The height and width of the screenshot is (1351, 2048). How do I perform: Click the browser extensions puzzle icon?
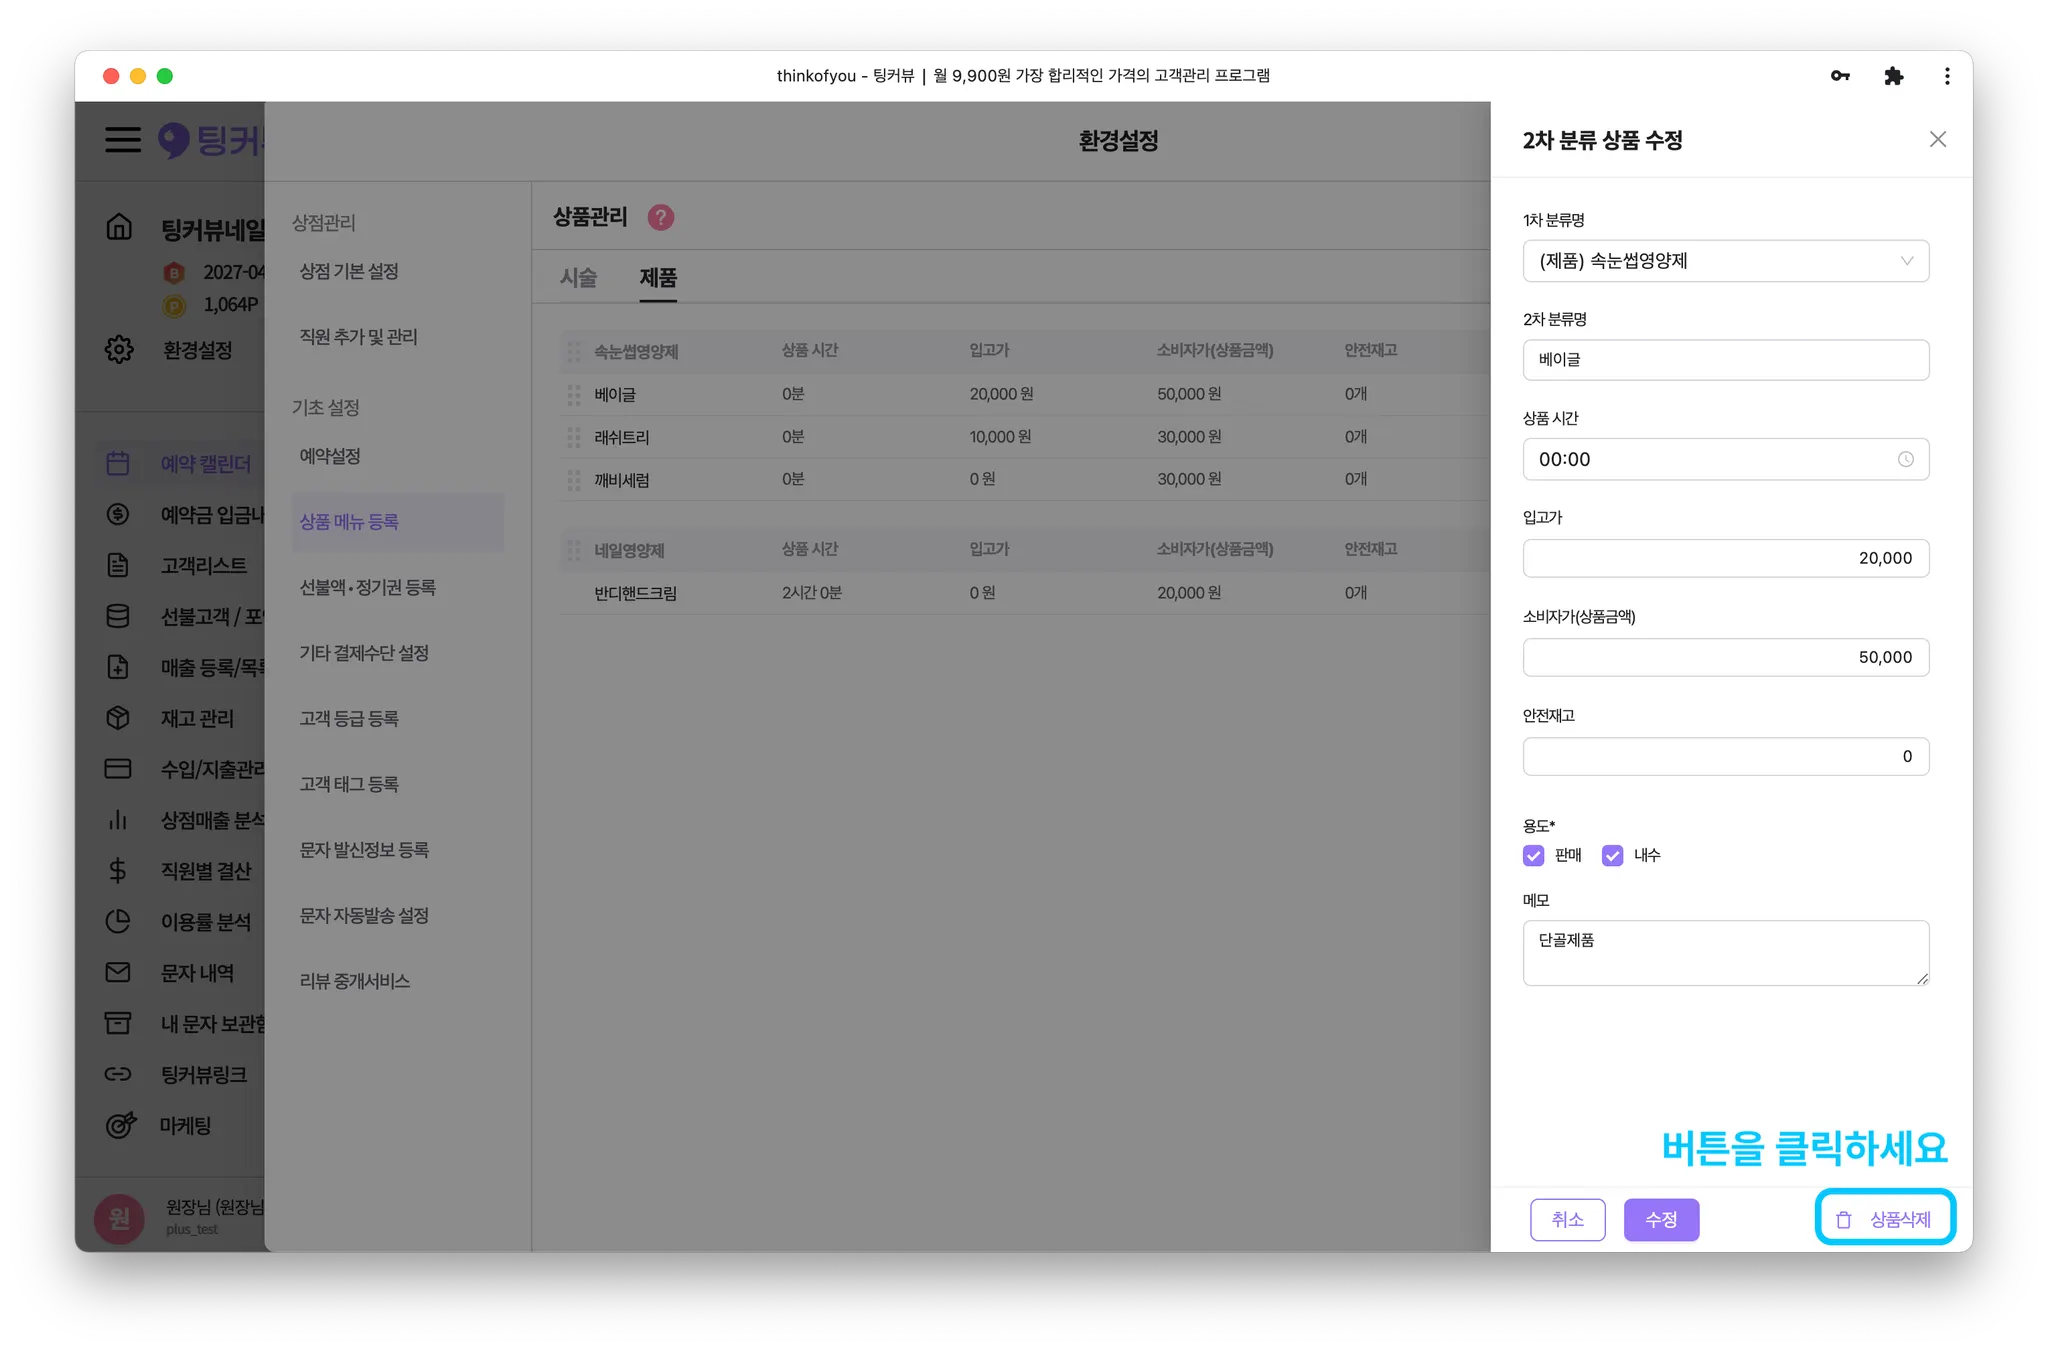pyautogui.click(x=1893, y=76)
